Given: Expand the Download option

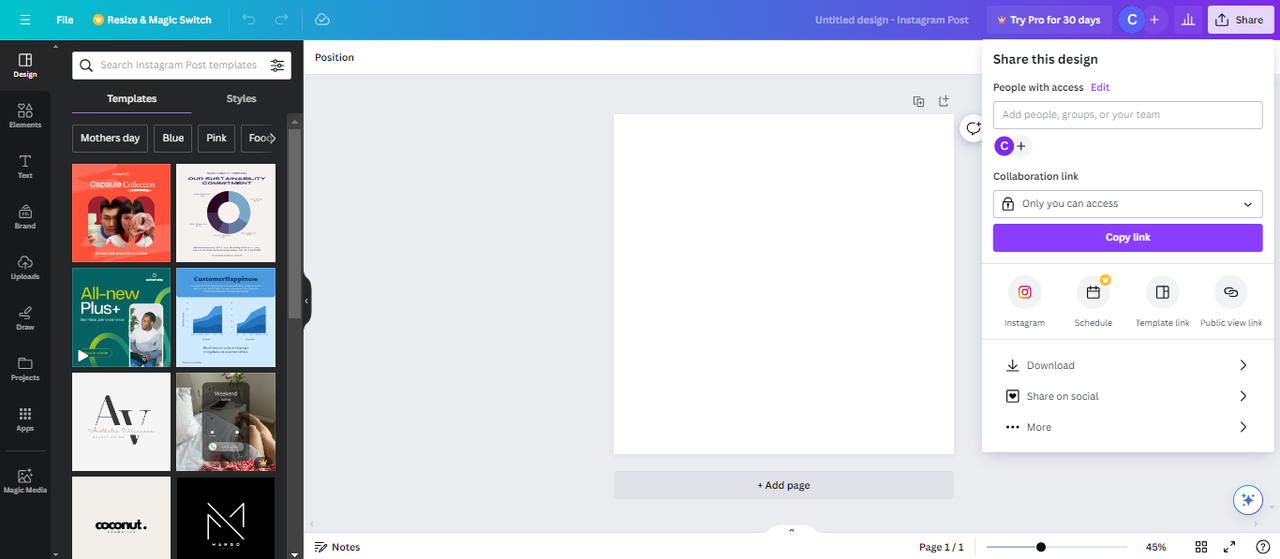Looking at the screenshot, I should [x=1127, y=365].
